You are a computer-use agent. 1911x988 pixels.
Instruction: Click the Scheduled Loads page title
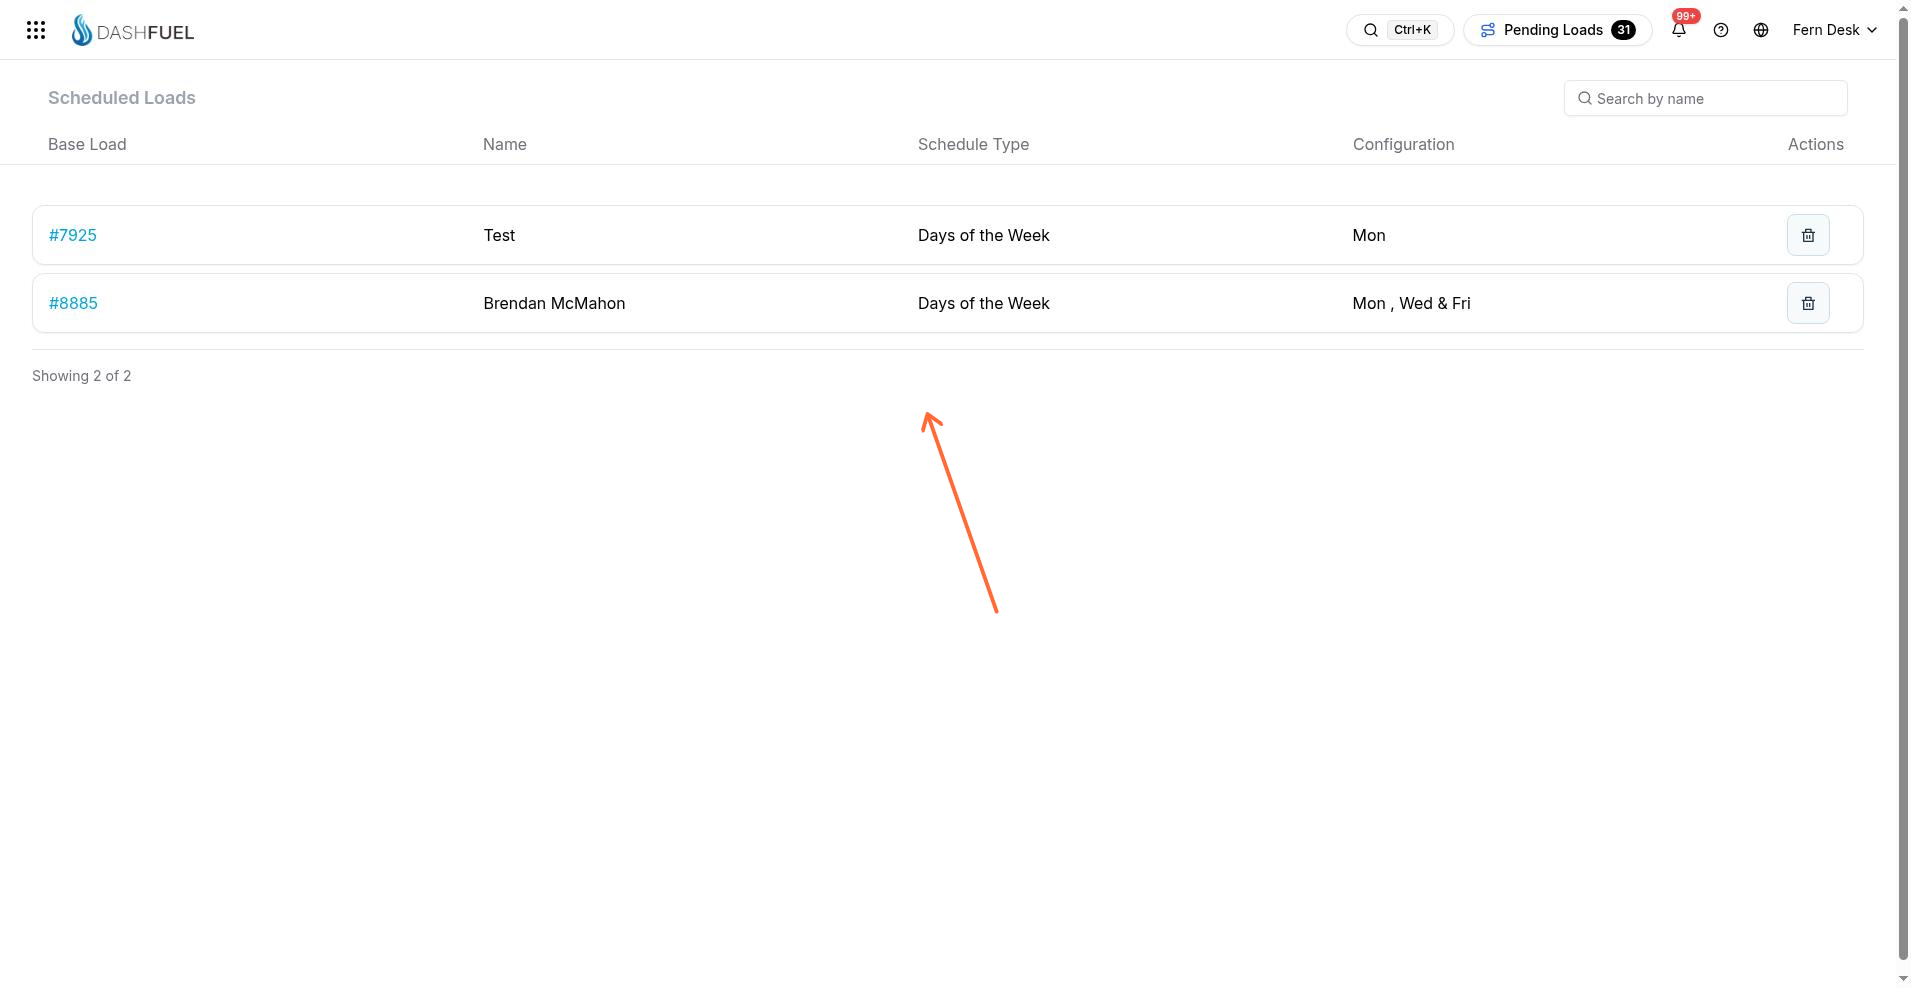tap(121, 97)
